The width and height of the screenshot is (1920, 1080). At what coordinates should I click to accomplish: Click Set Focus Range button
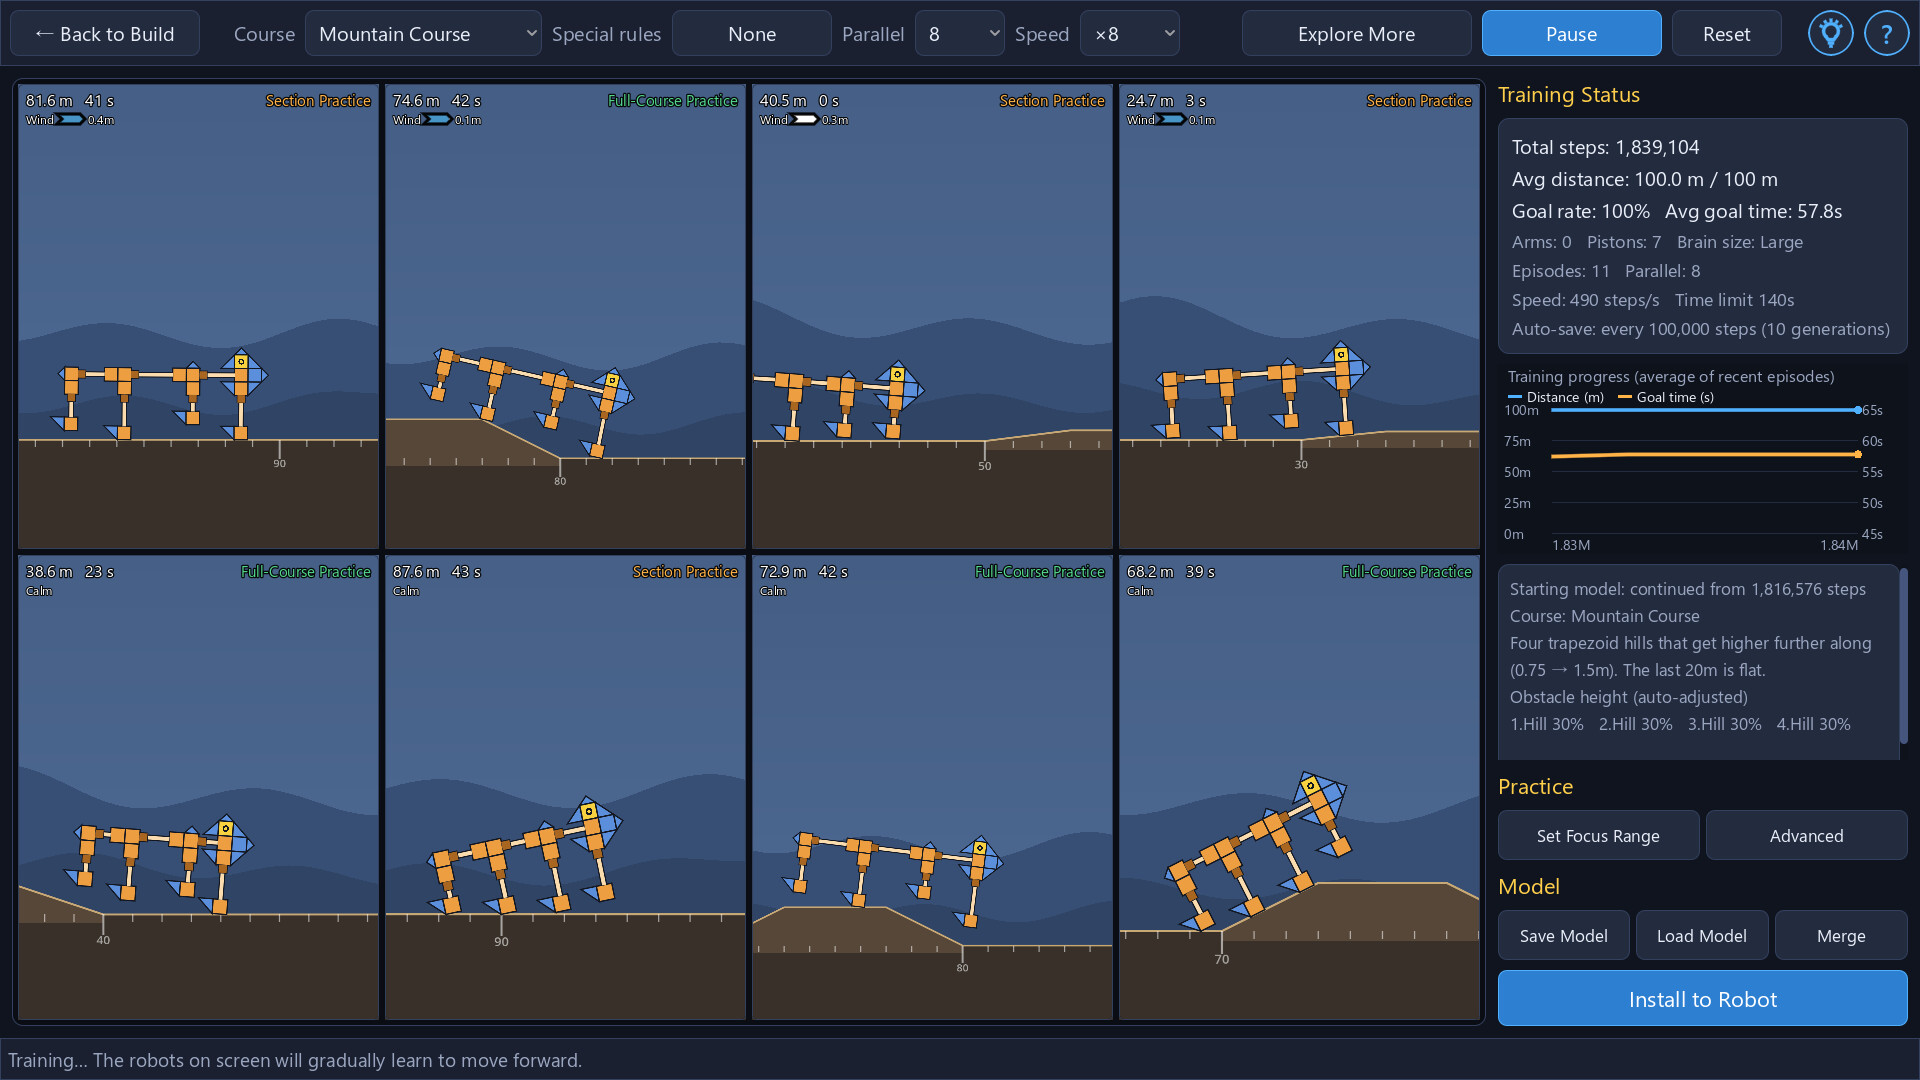[1598, 835]
